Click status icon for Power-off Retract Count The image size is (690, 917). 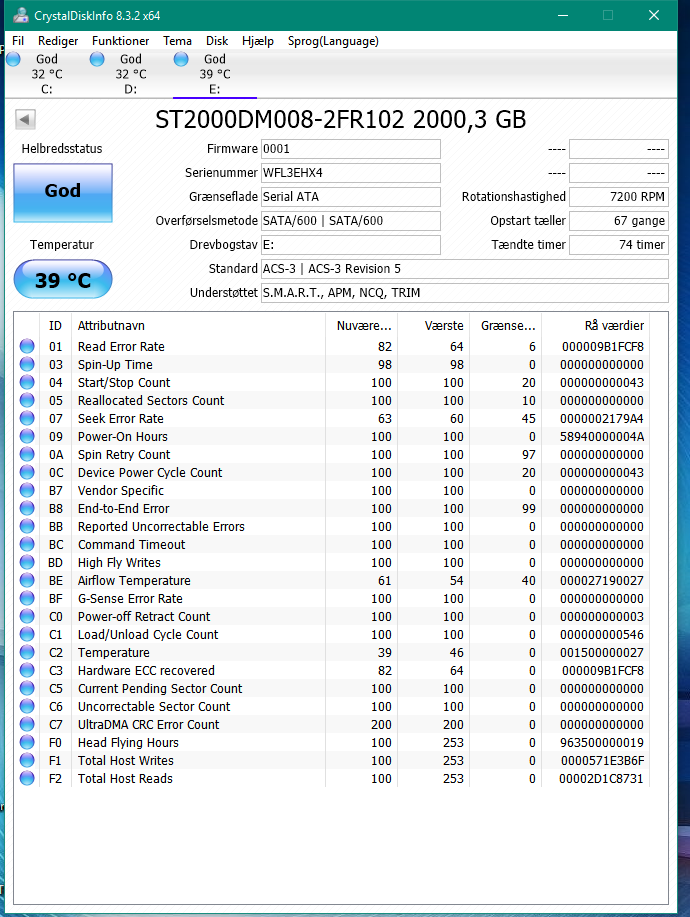point(27,616)
